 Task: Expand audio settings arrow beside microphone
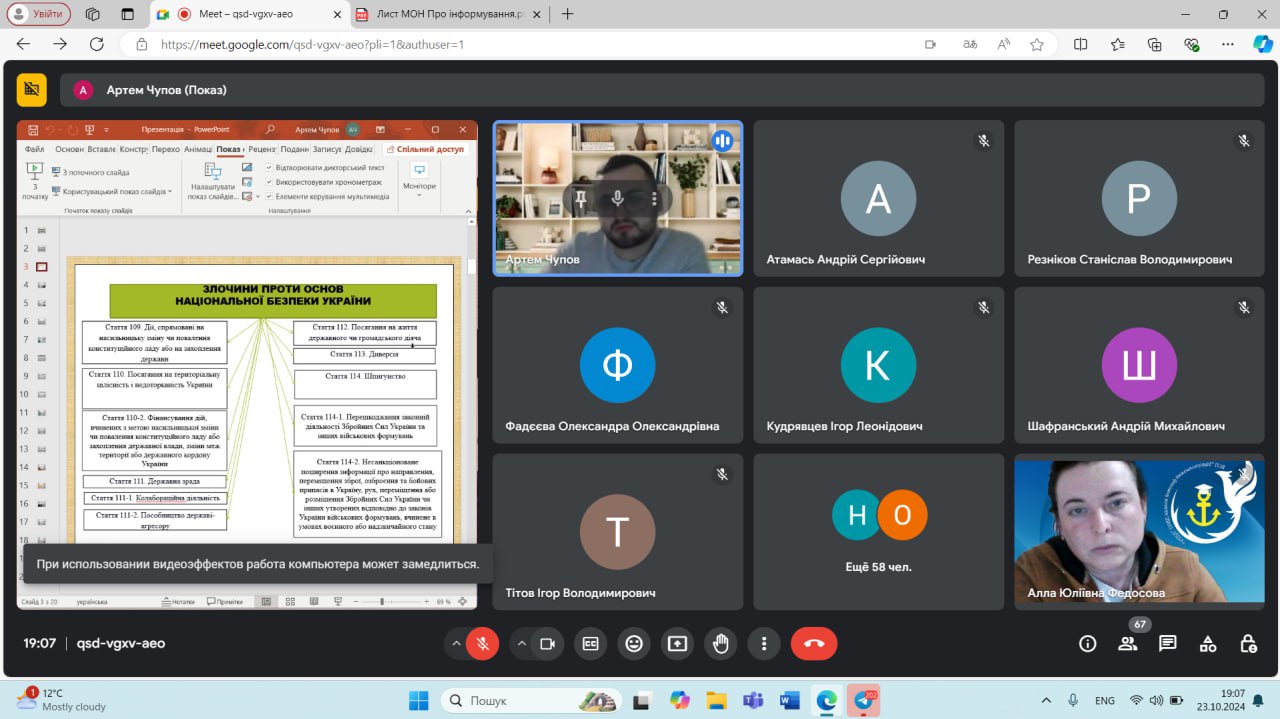[x=456, y=644]
